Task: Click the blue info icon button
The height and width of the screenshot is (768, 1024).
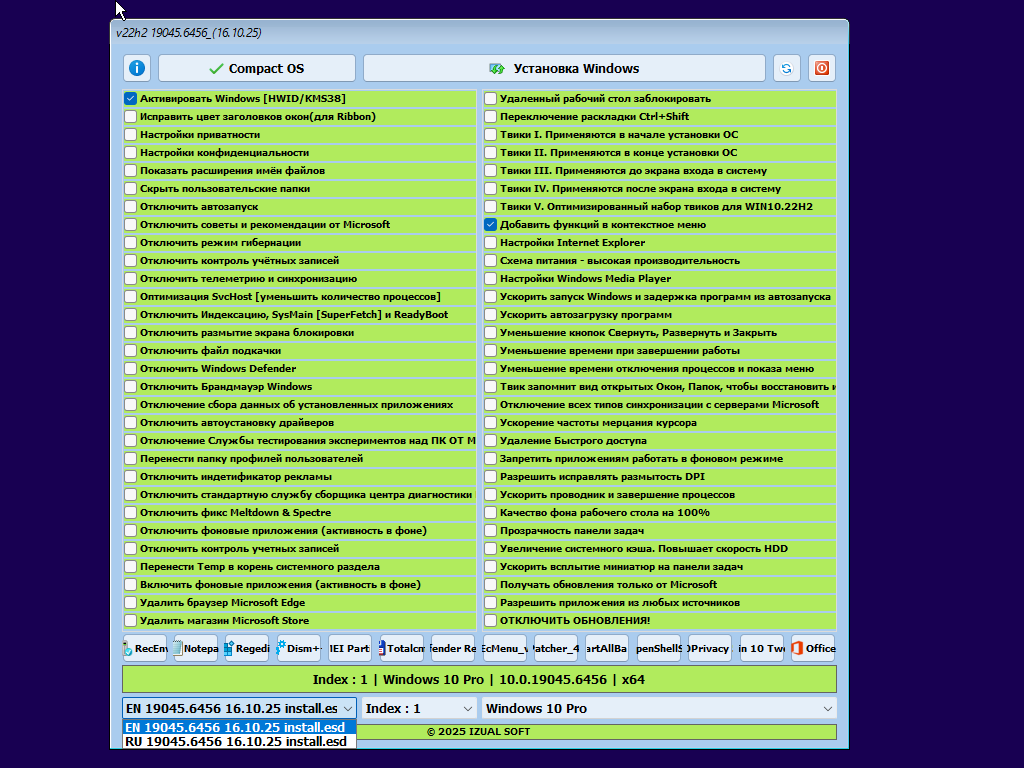Action: pyautogui.click(x=137, y=68)
